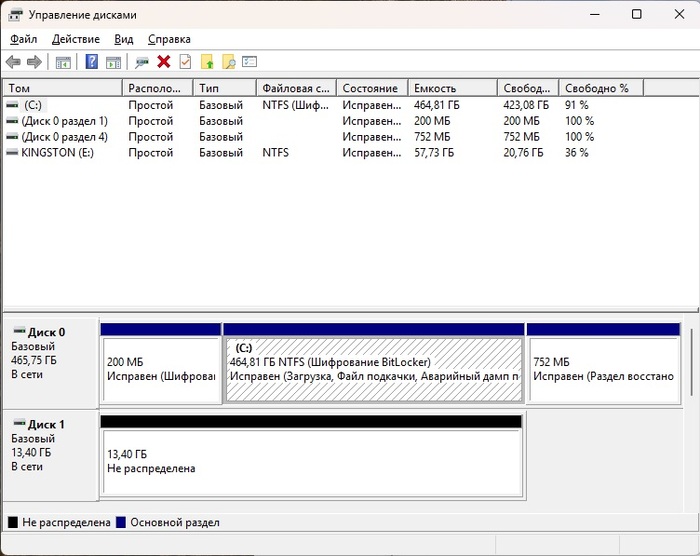Click the Back arrow in toolbar

pyautogui.click(x=13, y=62)
